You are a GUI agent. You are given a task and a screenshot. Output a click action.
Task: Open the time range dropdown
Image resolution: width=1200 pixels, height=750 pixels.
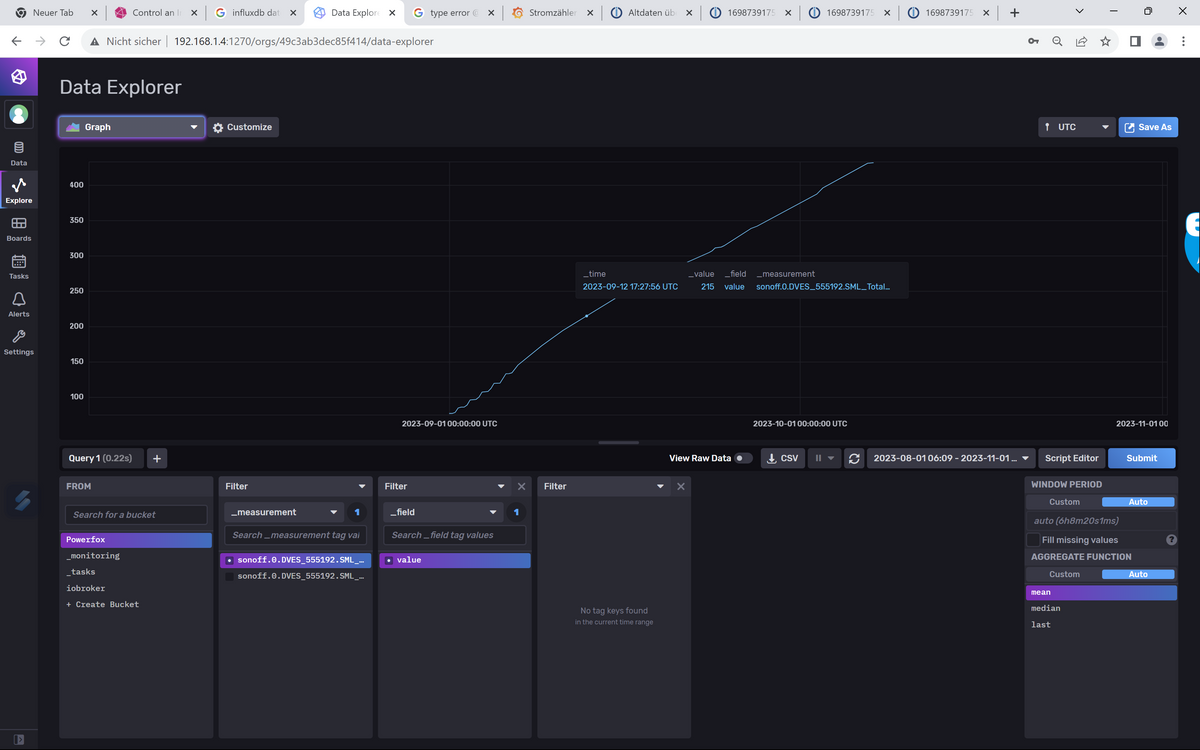tap(951, 458)
